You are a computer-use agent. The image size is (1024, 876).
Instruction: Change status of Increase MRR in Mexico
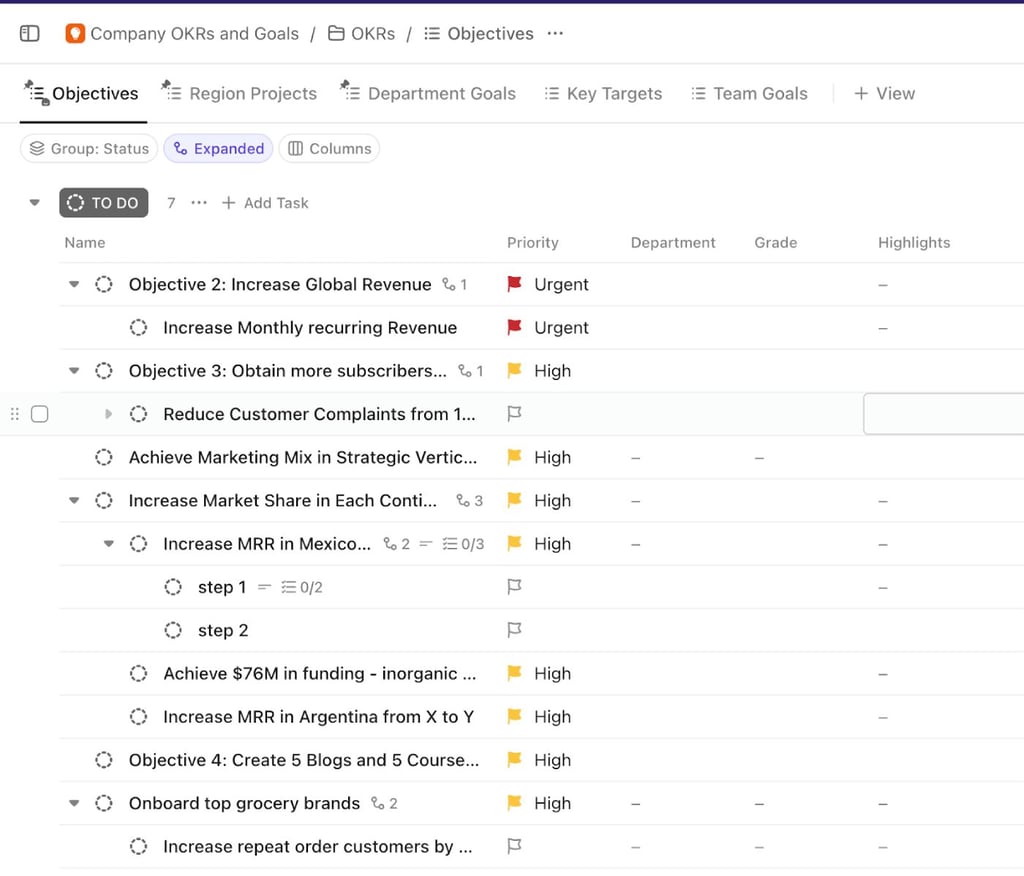[x=138, y=543]
